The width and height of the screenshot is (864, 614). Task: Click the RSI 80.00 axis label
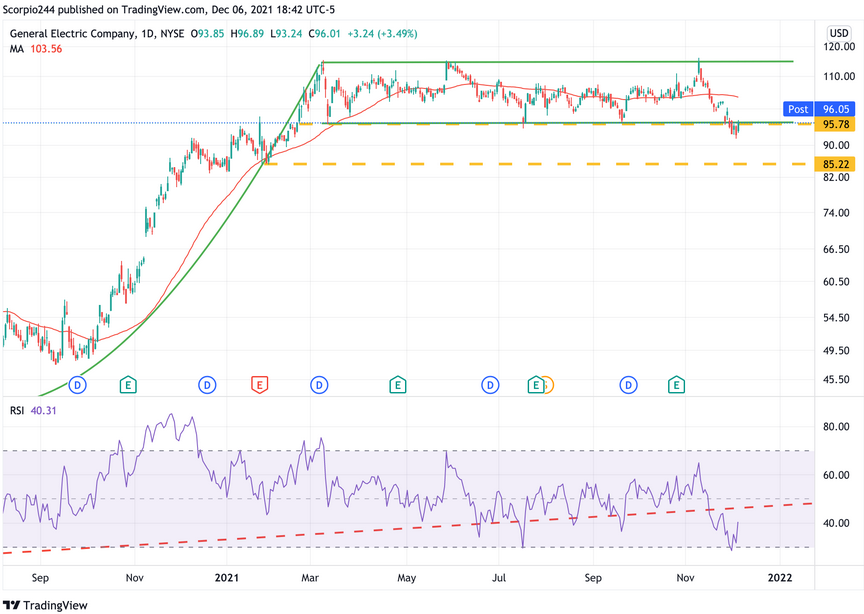pos(836,427)
